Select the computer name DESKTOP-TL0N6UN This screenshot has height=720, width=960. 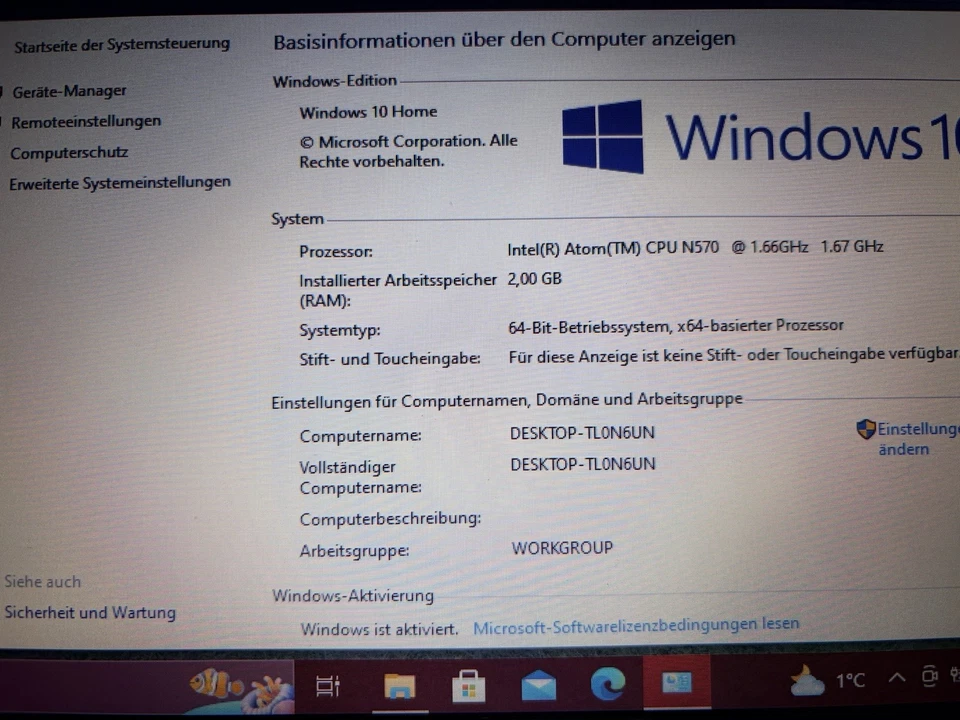(583, 433)
